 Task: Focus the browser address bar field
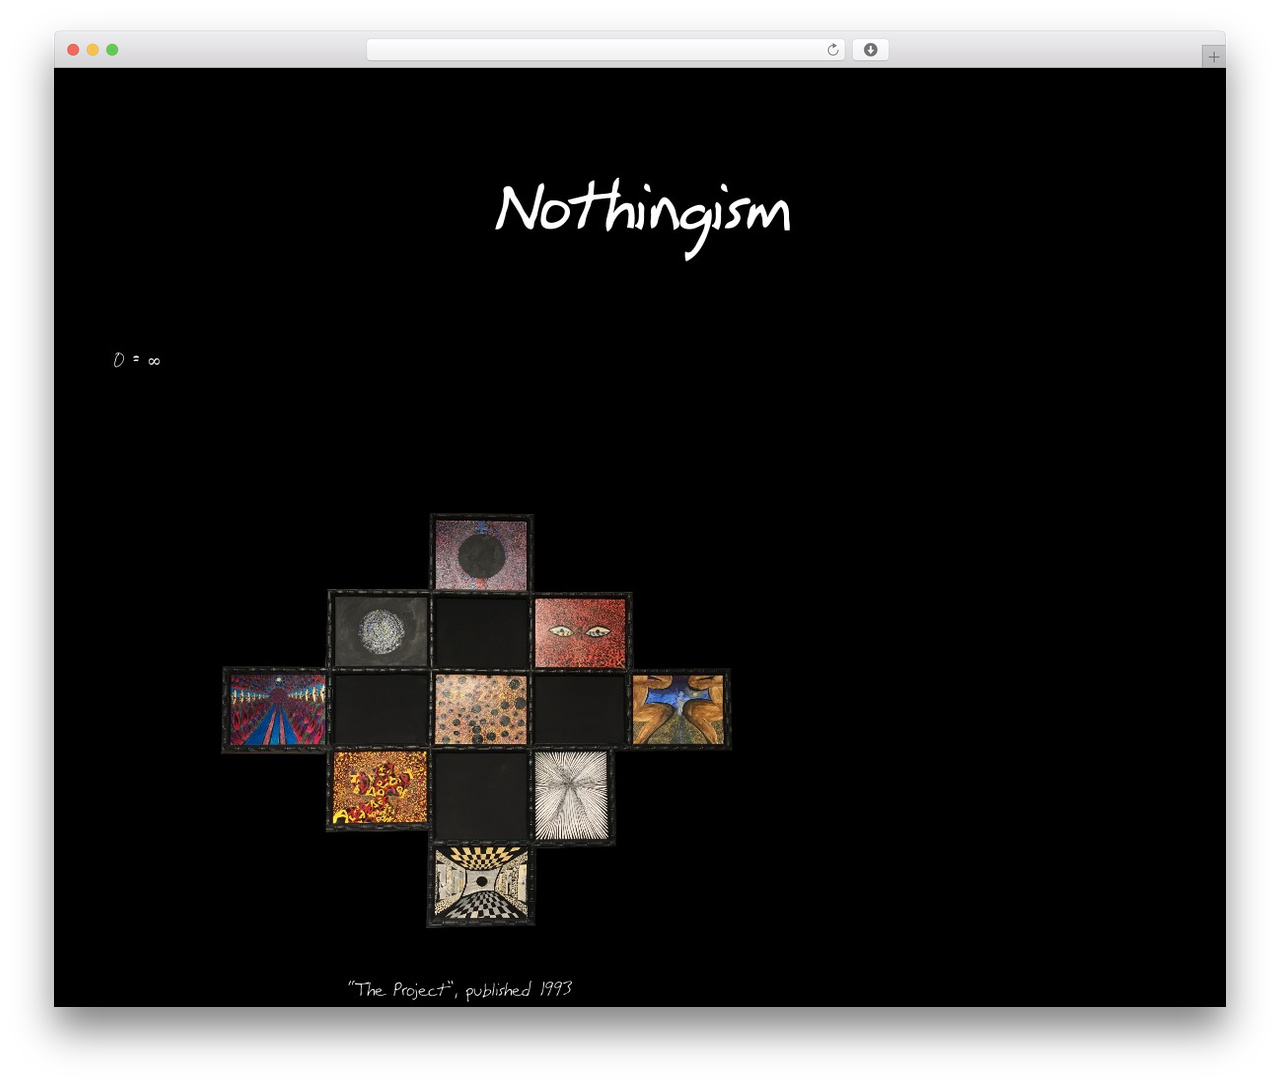point(605,50)
